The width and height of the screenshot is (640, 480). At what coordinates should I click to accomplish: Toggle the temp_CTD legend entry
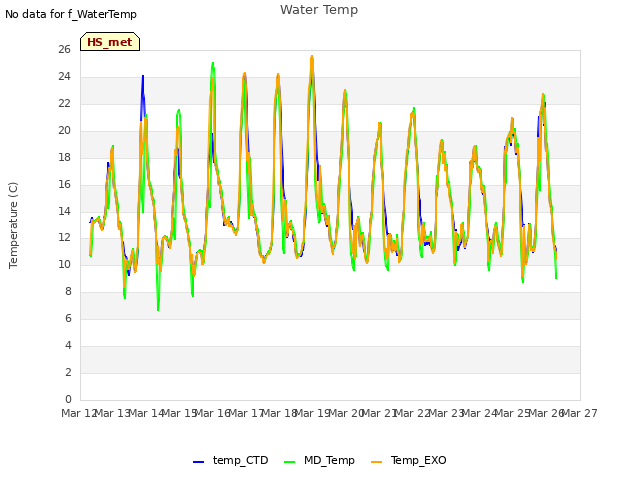click(231, 460)
